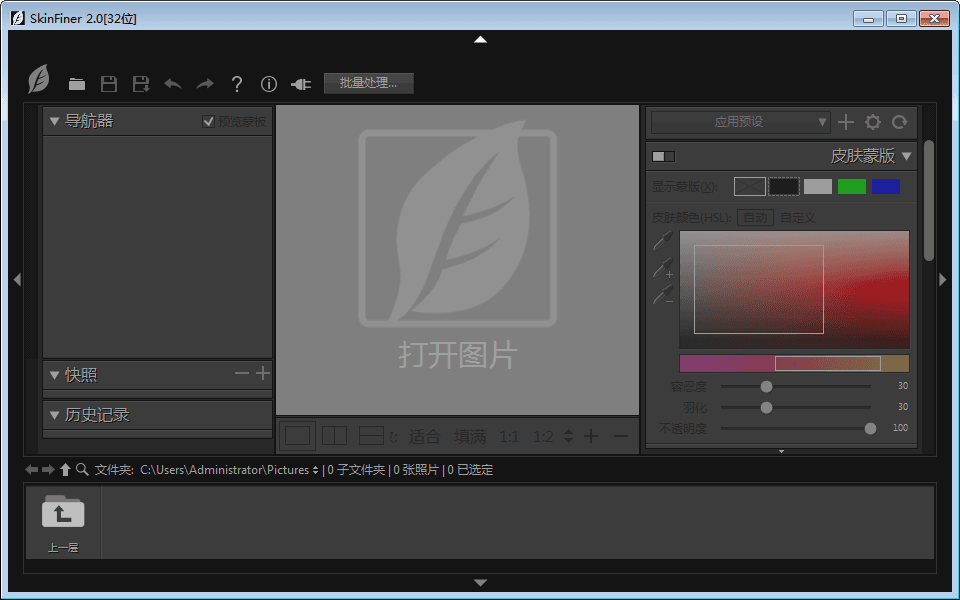
Task: Select the no-mask crossed display swatch
Action: coord(749,186)
